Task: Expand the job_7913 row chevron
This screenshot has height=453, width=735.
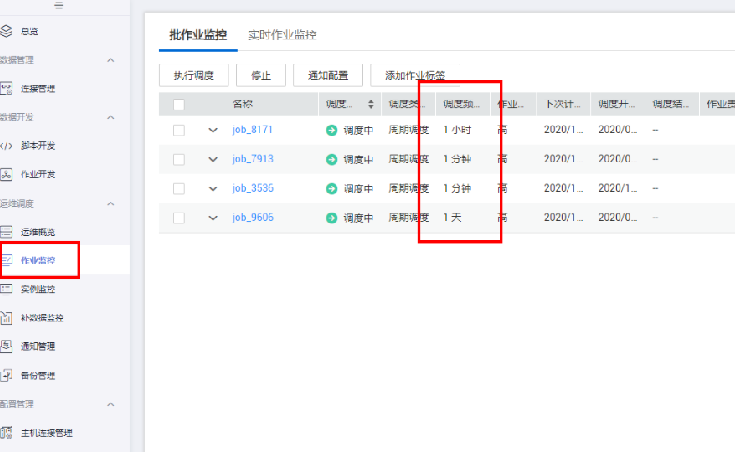Action: [x=212, y=159]
